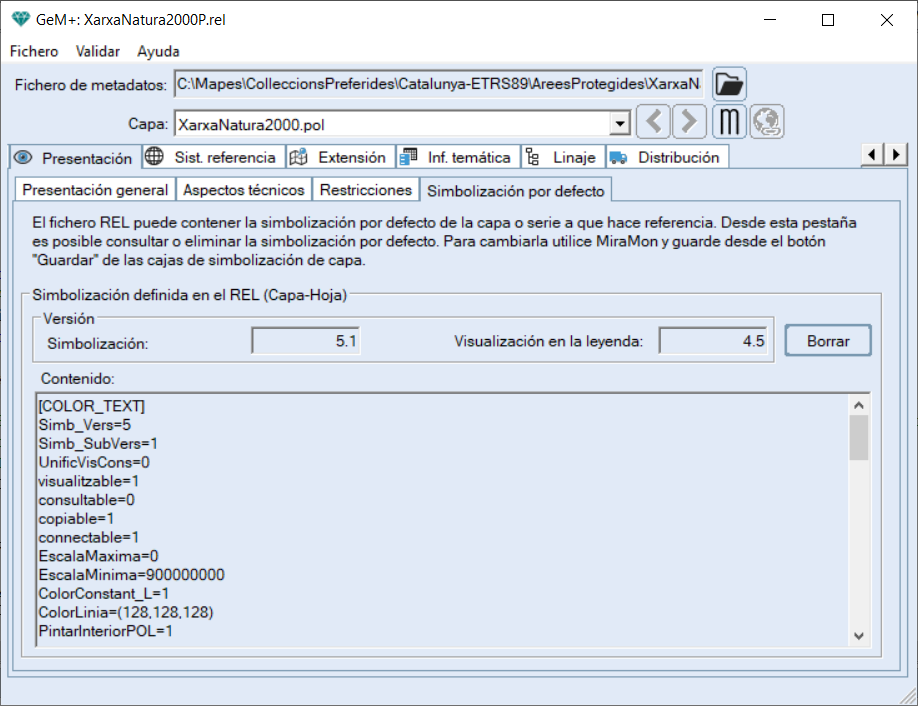Open the metadata file browse folder icon
This screenshot has width=918, height=706.
[729, 84]
